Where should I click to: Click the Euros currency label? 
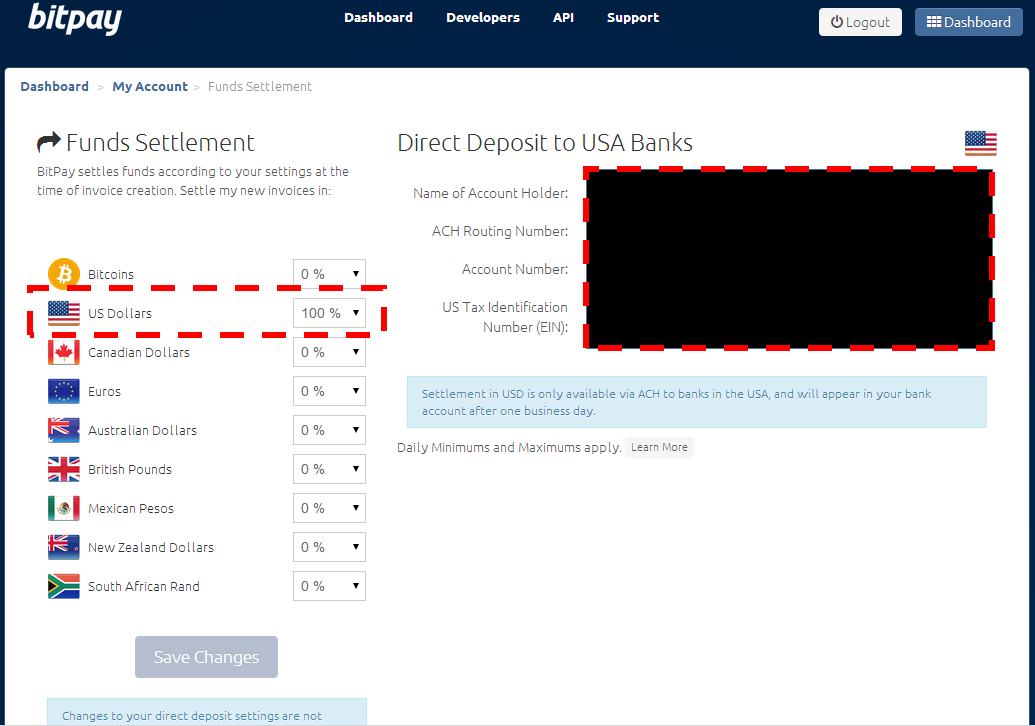click(104, 391)
